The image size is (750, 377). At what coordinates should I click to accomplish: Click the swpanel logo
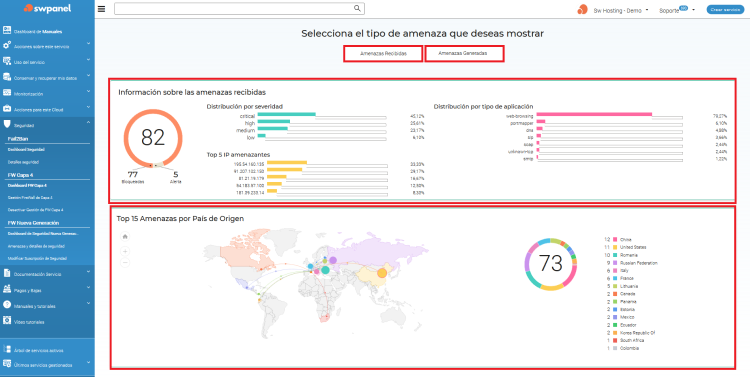(x=47, y=9)
